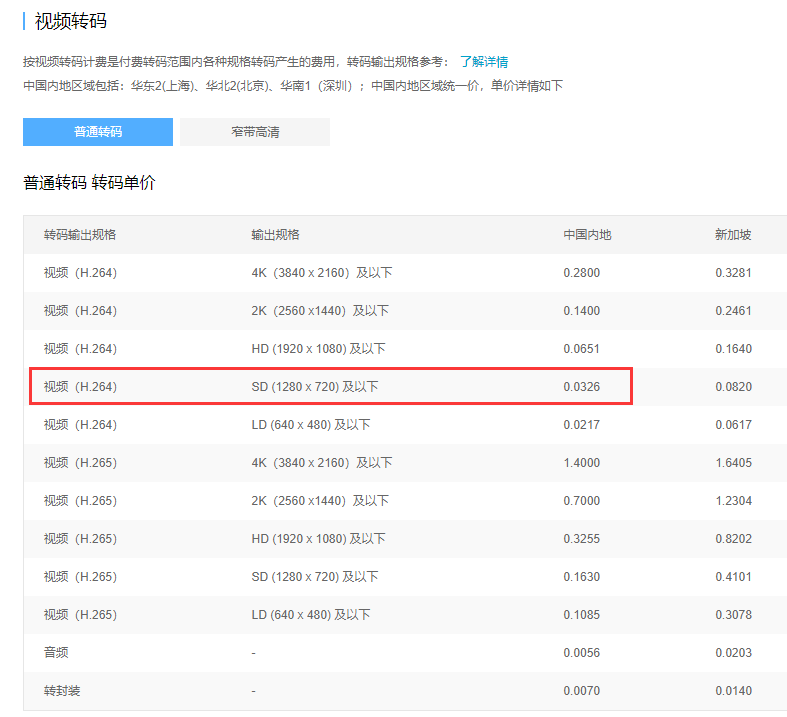Click the 0.0651 HD price cell
This screenshot has width=787, height=717.
pyautogui.click(x=581, y=349)
